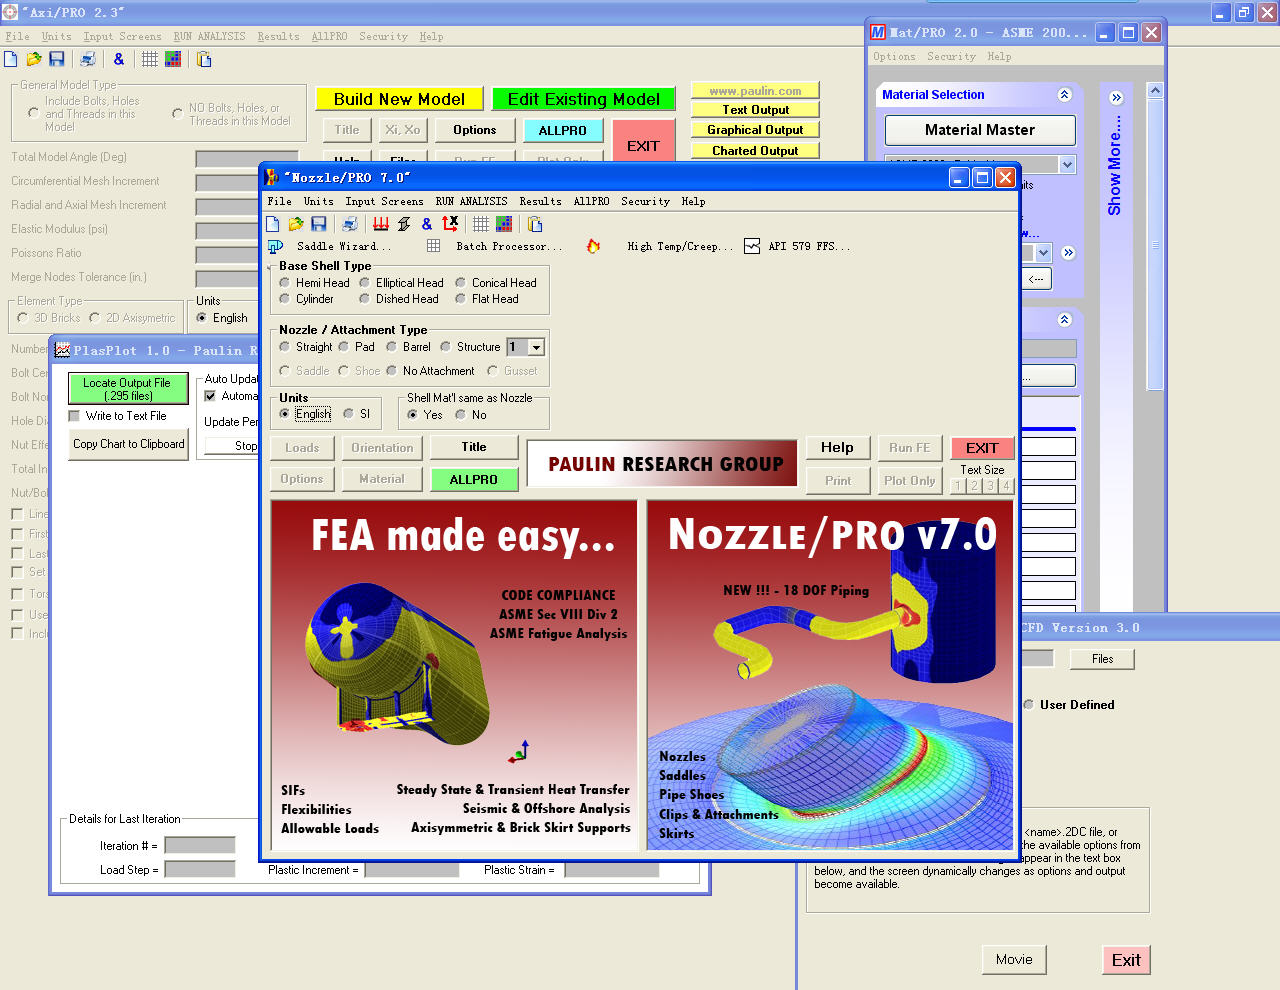This screenshot has width=1280, height=990.
Task: Click the open folder icon in Nozzle/PRO toolbar
Action: tap(295, 224)
